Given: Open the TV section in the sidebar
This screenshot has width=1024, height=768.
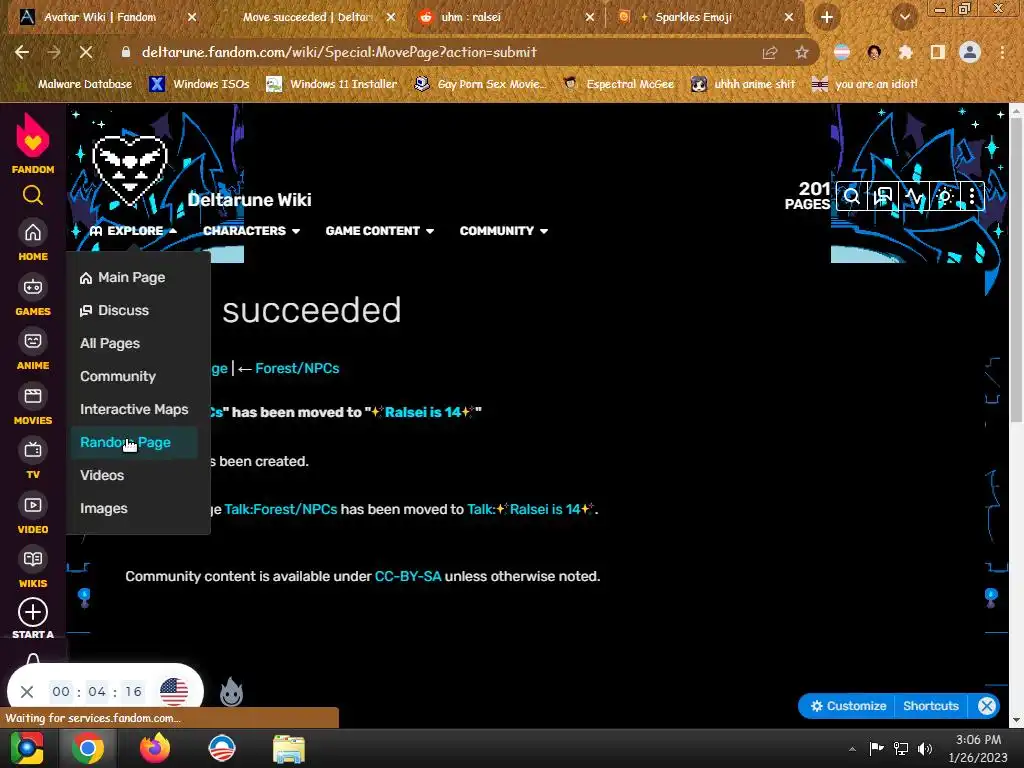Looking at the screenshot, I should 33,459.
